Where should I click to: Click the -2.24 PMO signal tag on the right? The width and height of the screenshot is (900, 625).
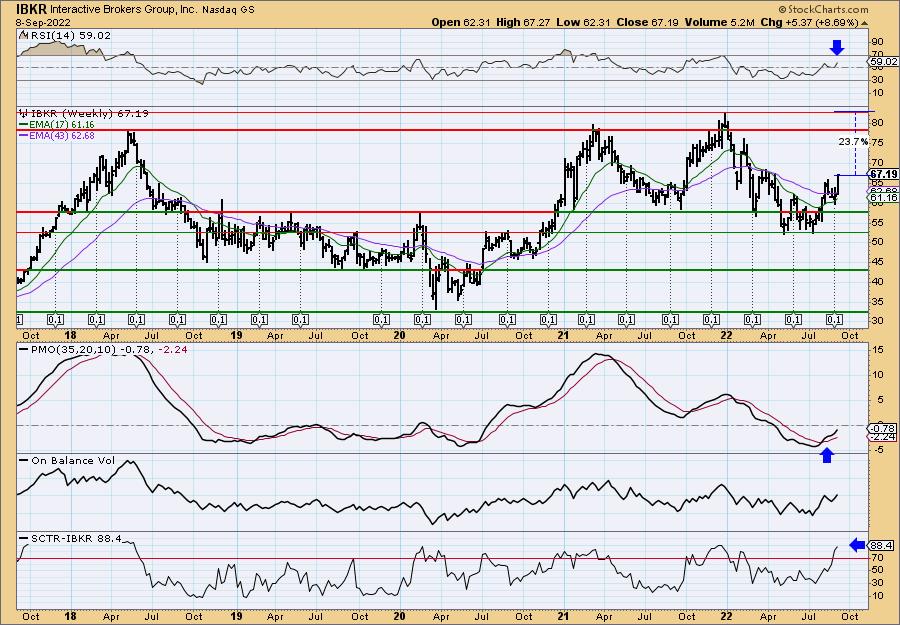tap(880, 437)
